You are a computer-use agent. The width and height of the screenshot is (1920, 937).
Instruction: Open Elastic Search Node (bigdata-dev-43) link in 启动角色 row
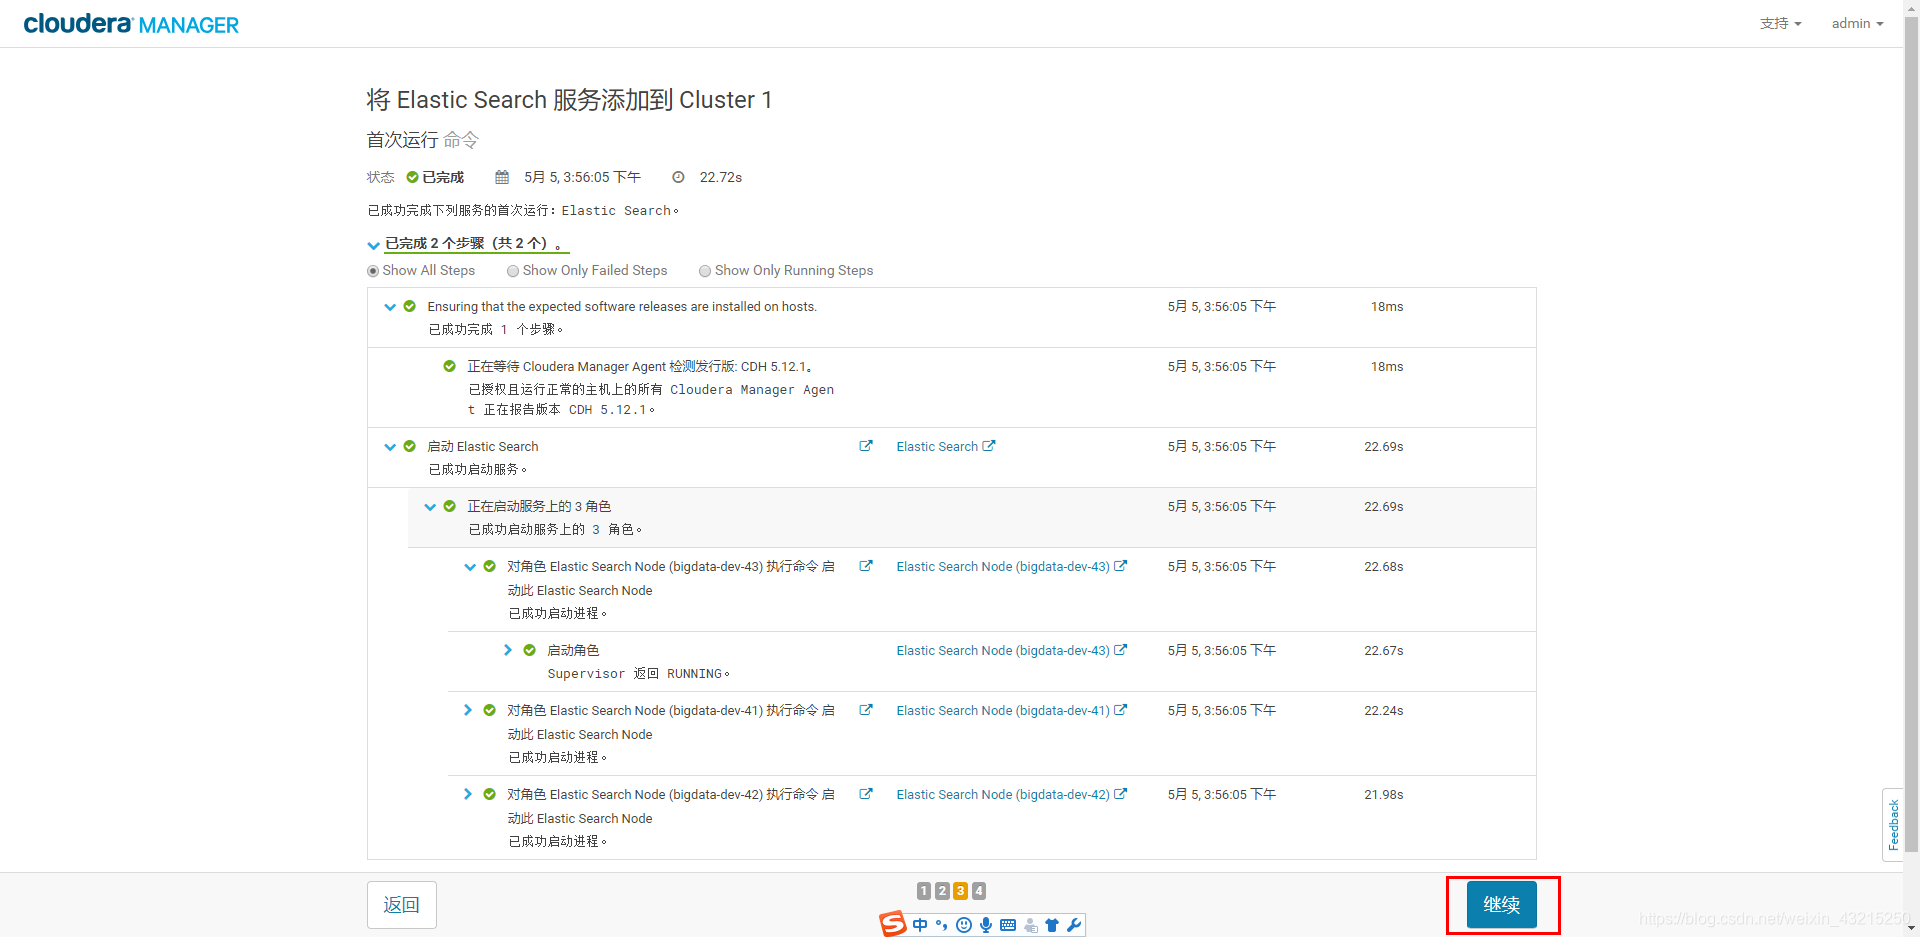[1003, 651]
